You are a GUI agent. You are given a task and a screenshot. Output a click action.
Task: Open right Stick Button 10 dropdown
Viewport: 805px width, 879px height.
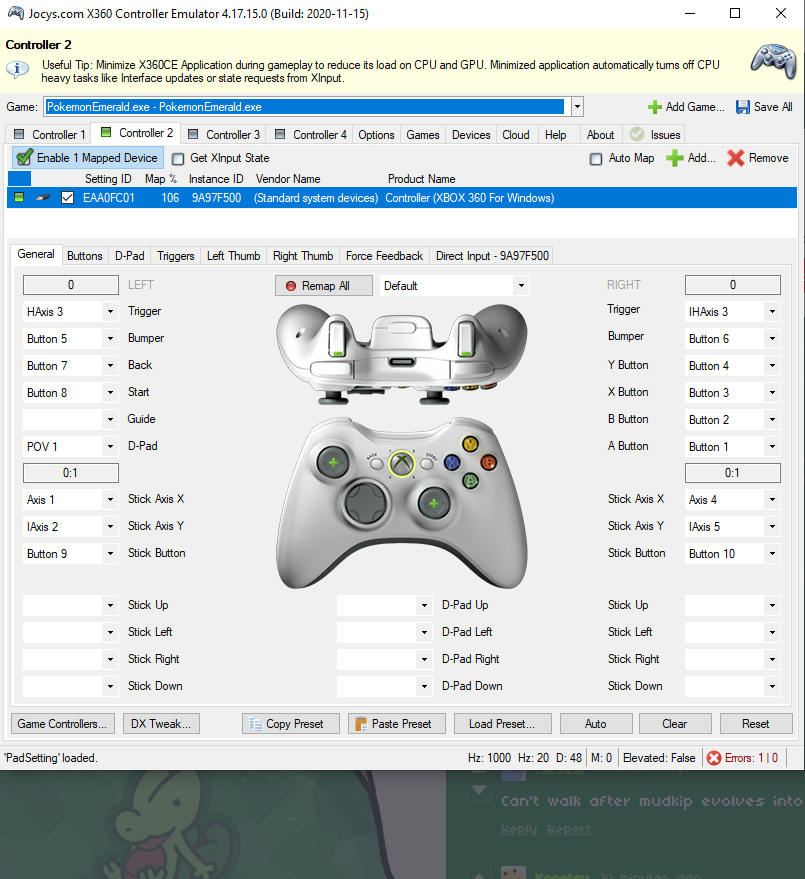click(772, 554)
